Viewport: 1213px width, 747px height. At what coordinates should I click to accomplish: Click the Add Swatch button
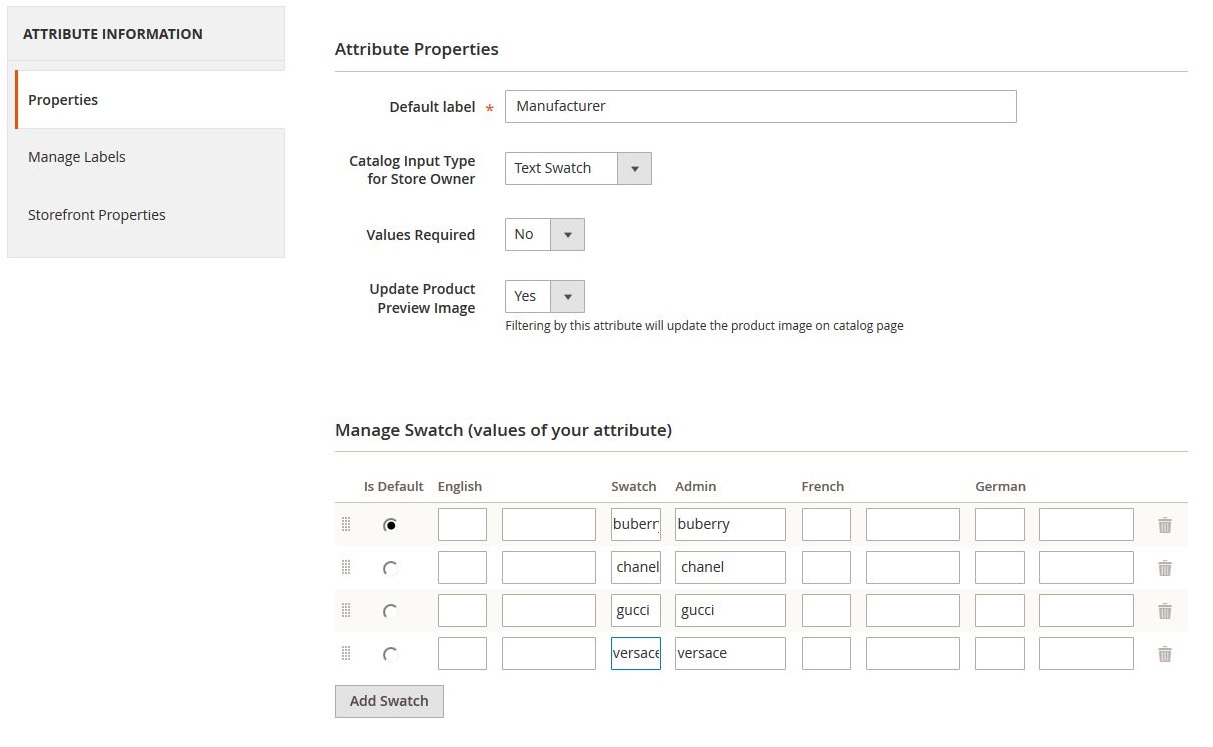[x=389, y=701]
